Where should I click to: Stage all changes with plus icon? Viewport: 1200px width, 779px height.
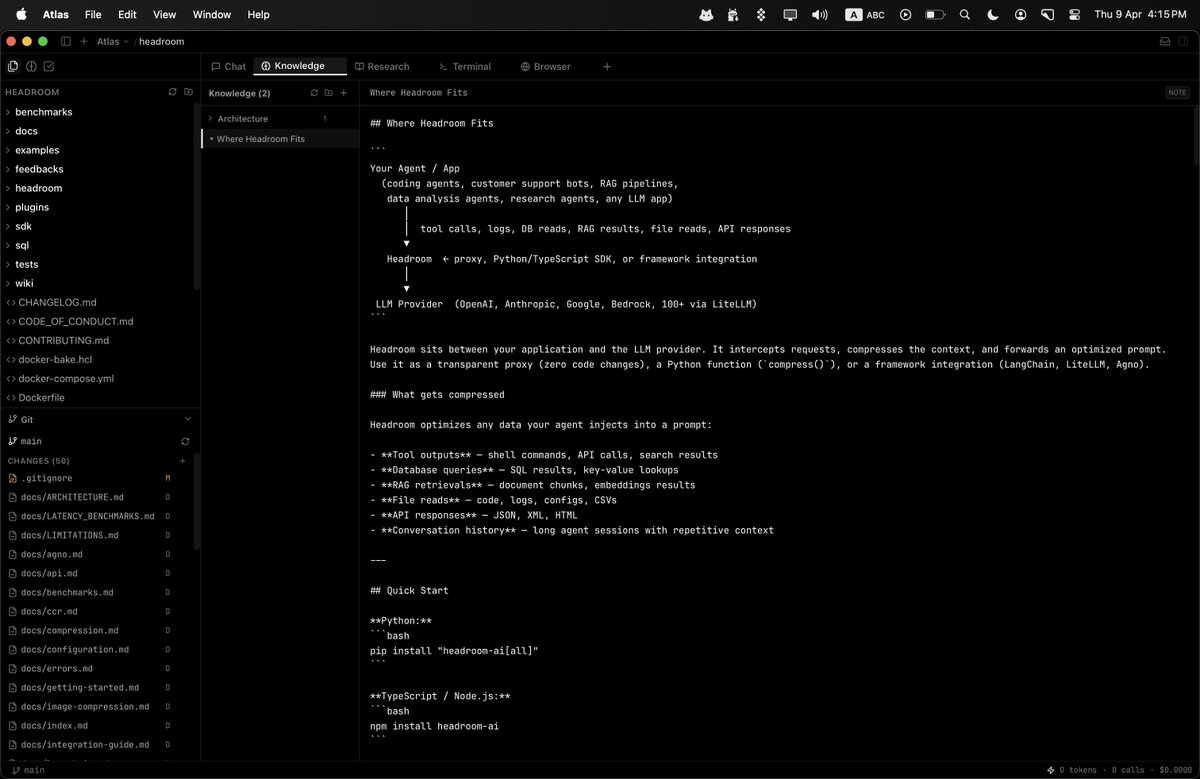(182, 461)
